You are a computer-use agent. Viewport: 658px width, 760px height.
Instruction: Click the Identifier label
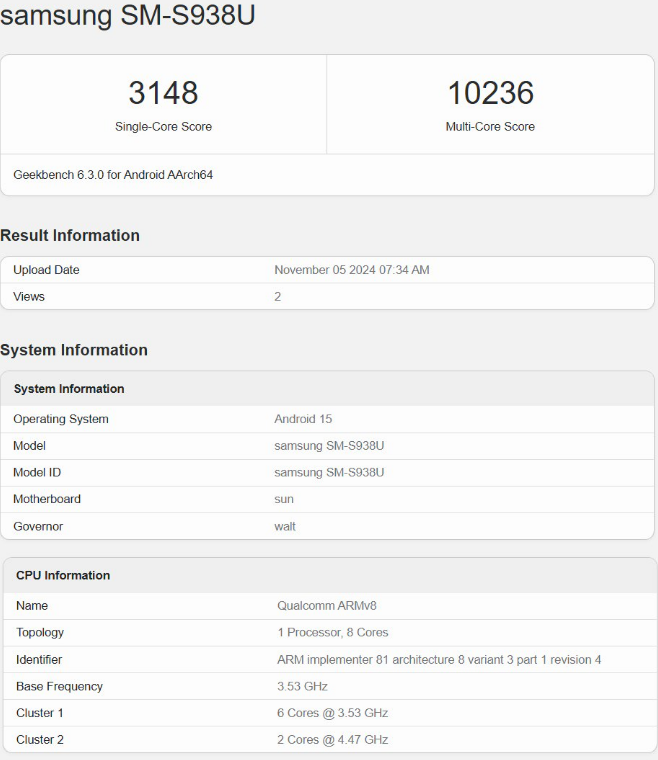tap(39, 660)
